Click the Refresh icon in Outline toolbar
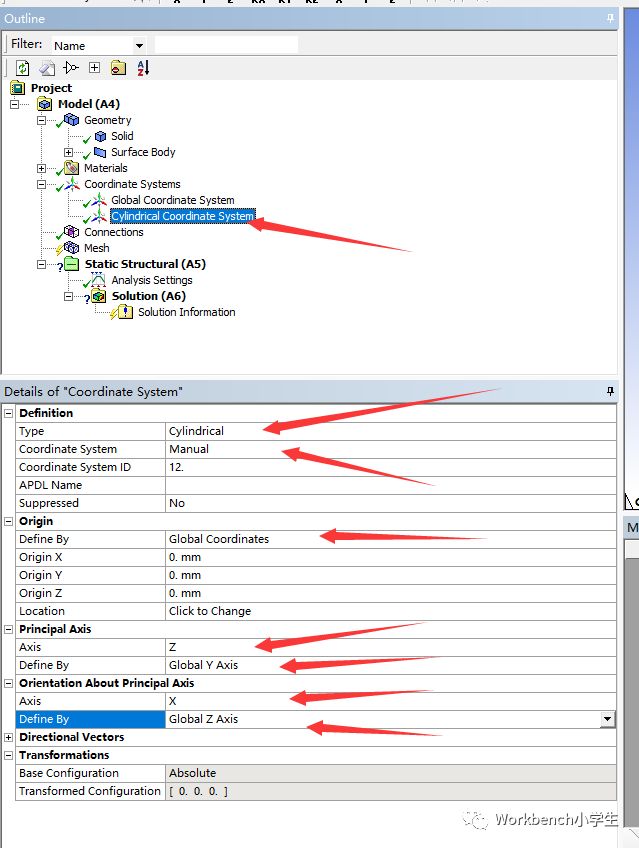639x848 pixels. (x=22, y=68)
